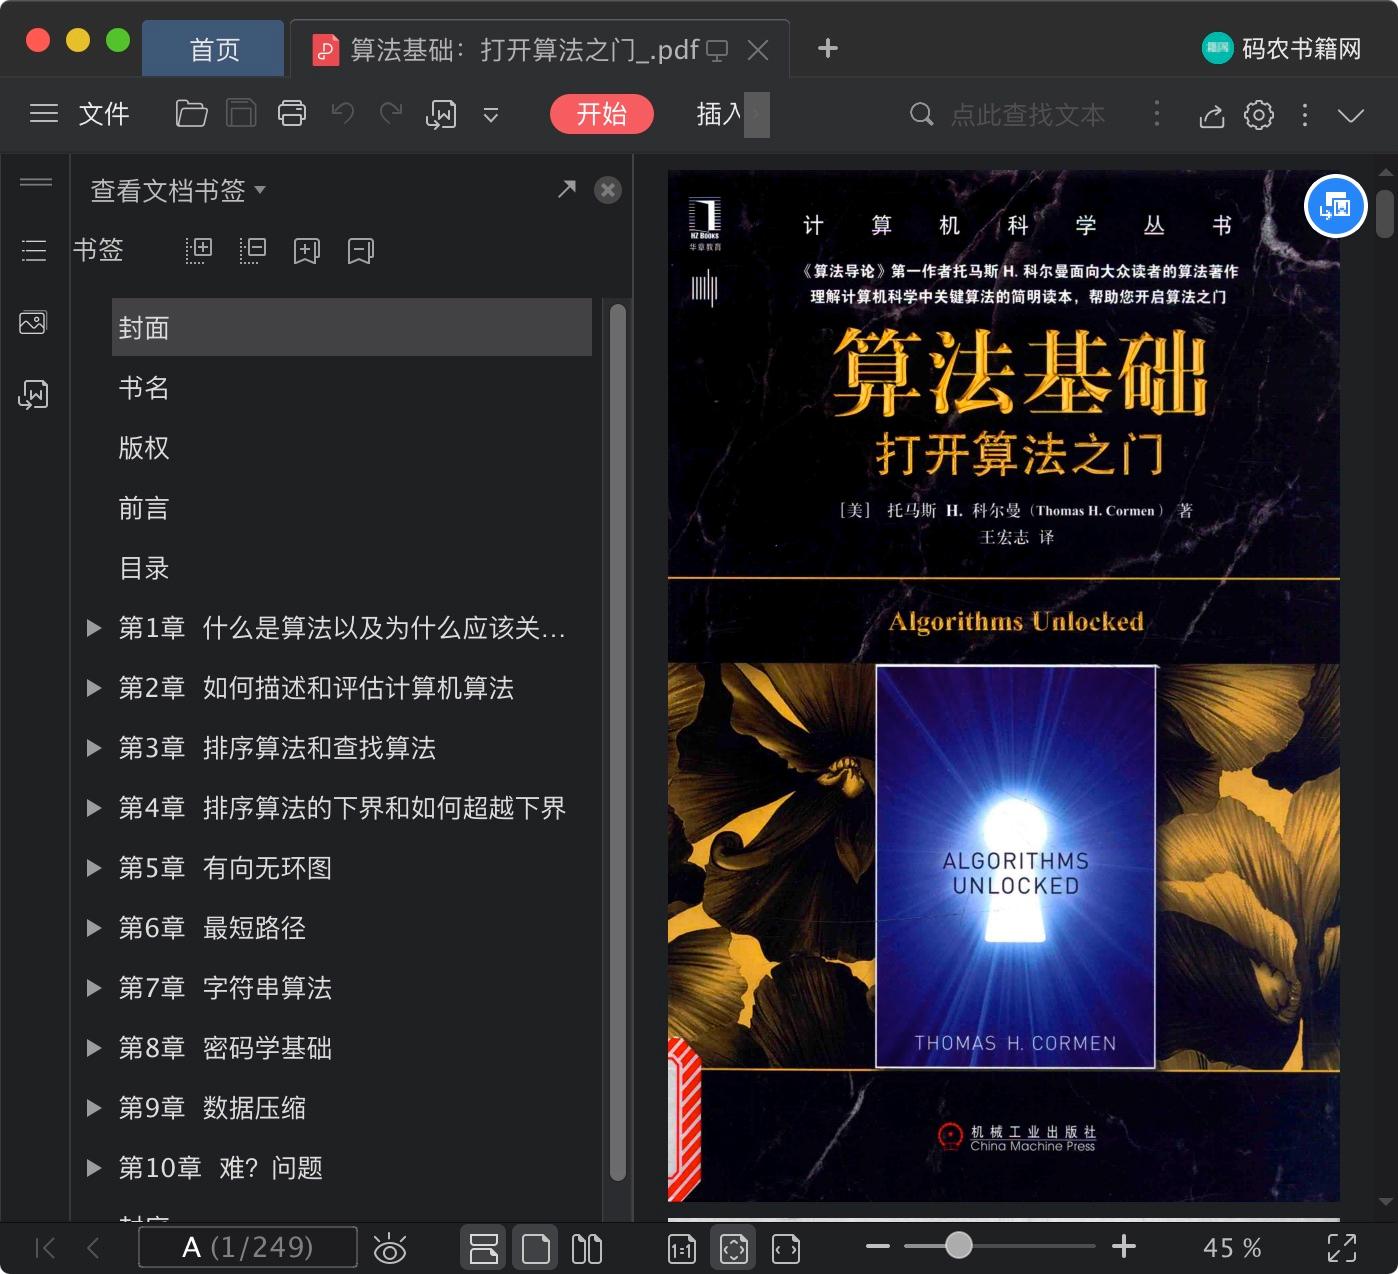Screen dimensions: 1398x1274
Task: Expand 第6章 最短路径 triangle
Action: 94,928
